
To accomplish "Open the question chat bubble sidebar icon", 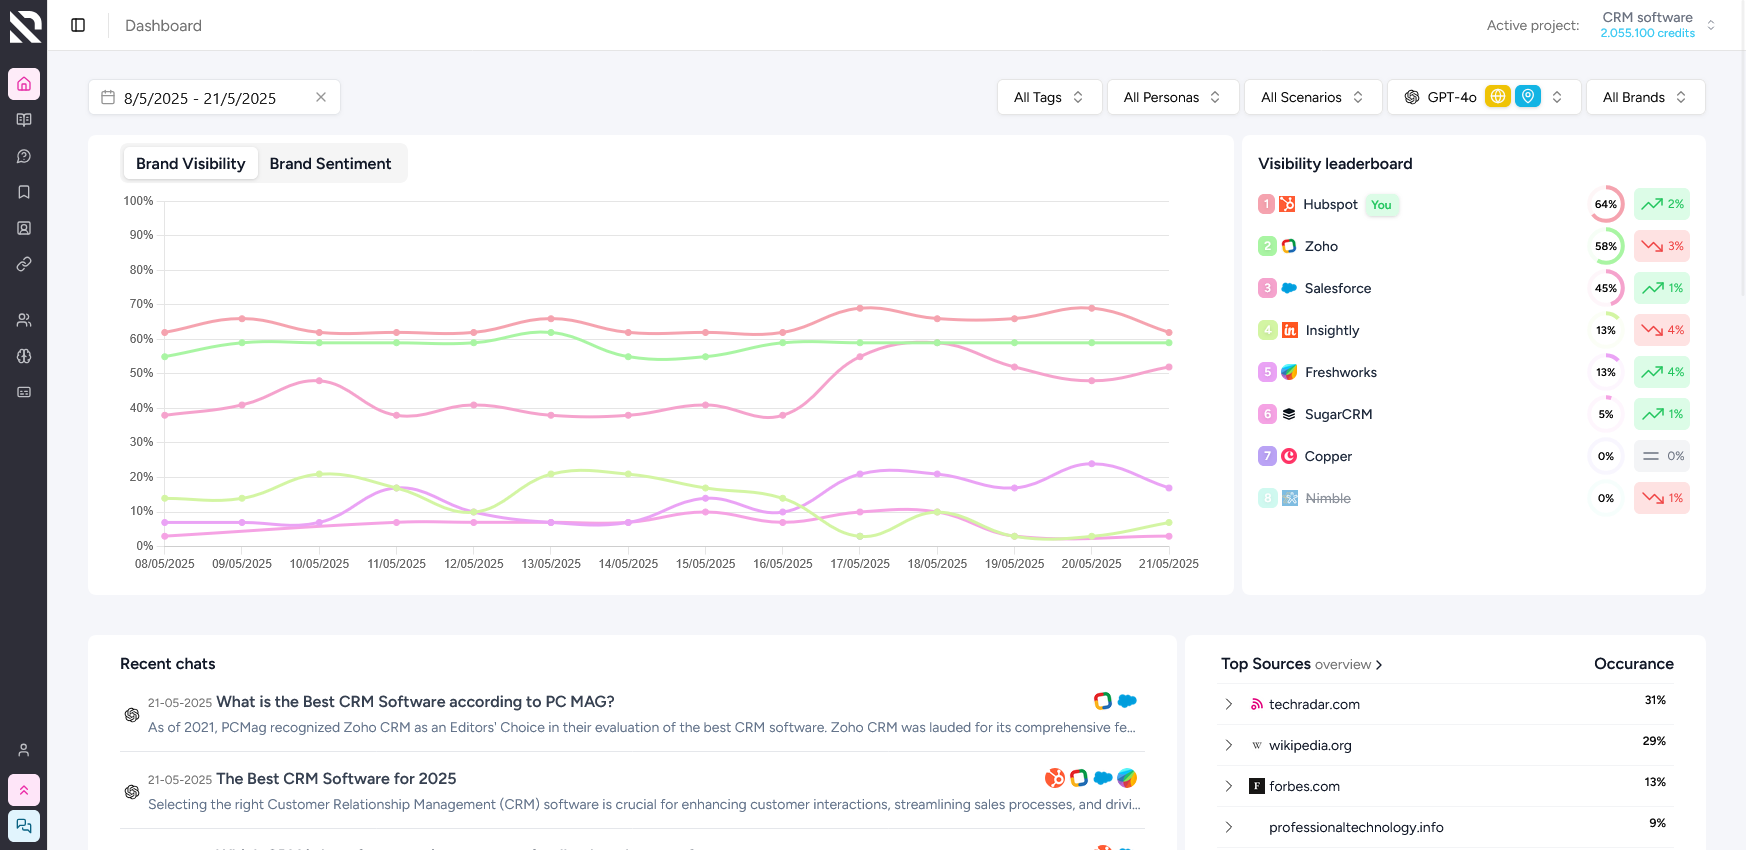I will 24,156.
